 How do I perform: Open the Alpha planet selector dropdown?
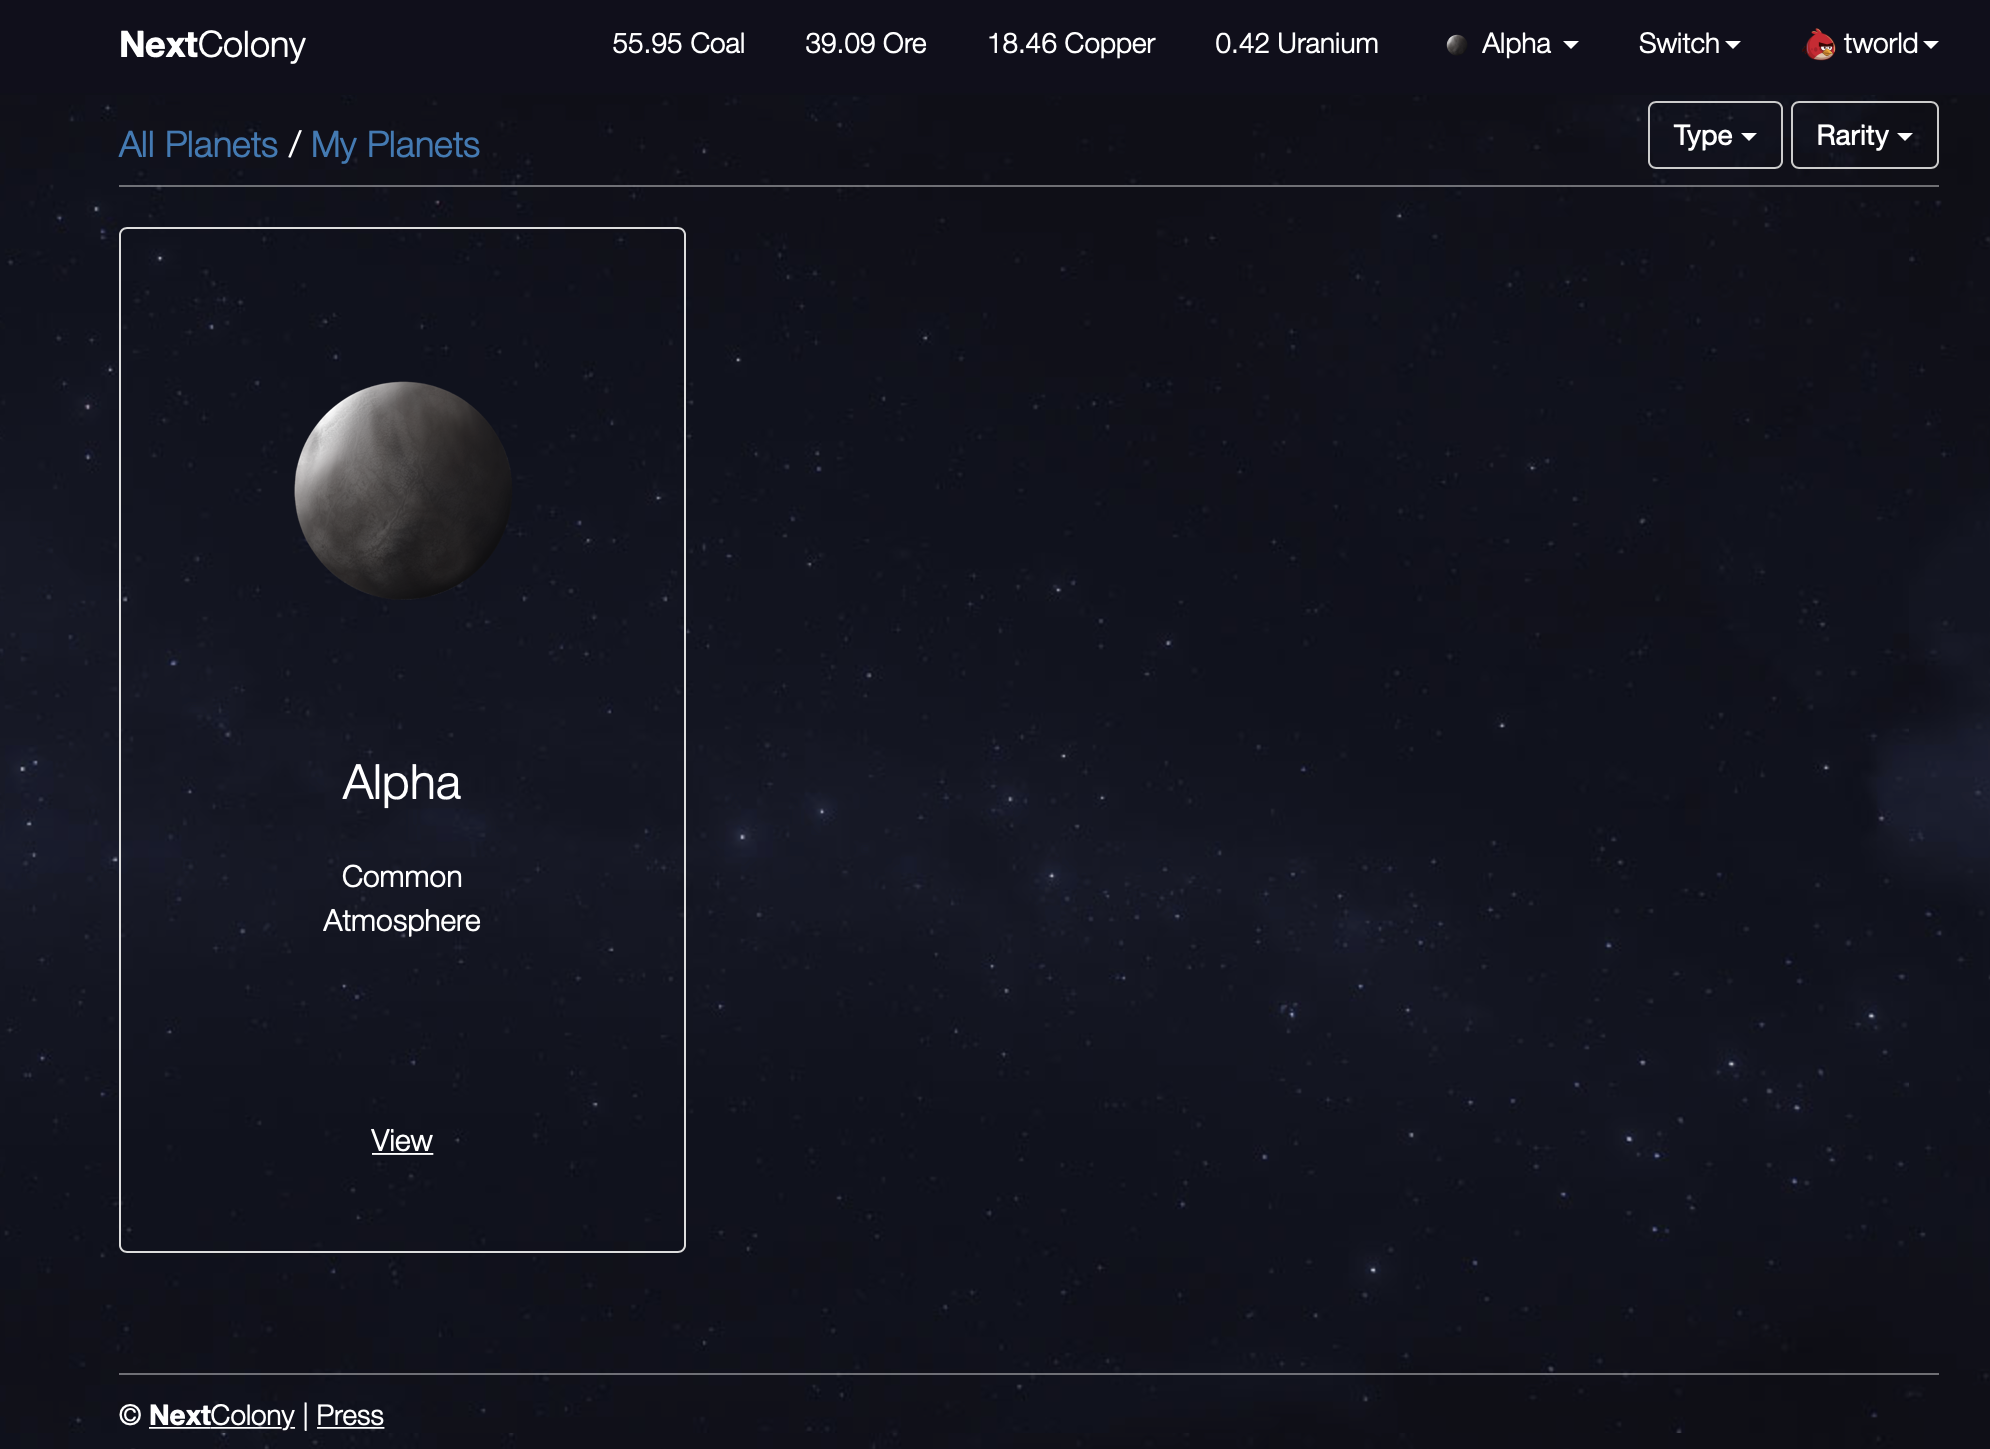pyautogui.click(x=1512, y=44)
